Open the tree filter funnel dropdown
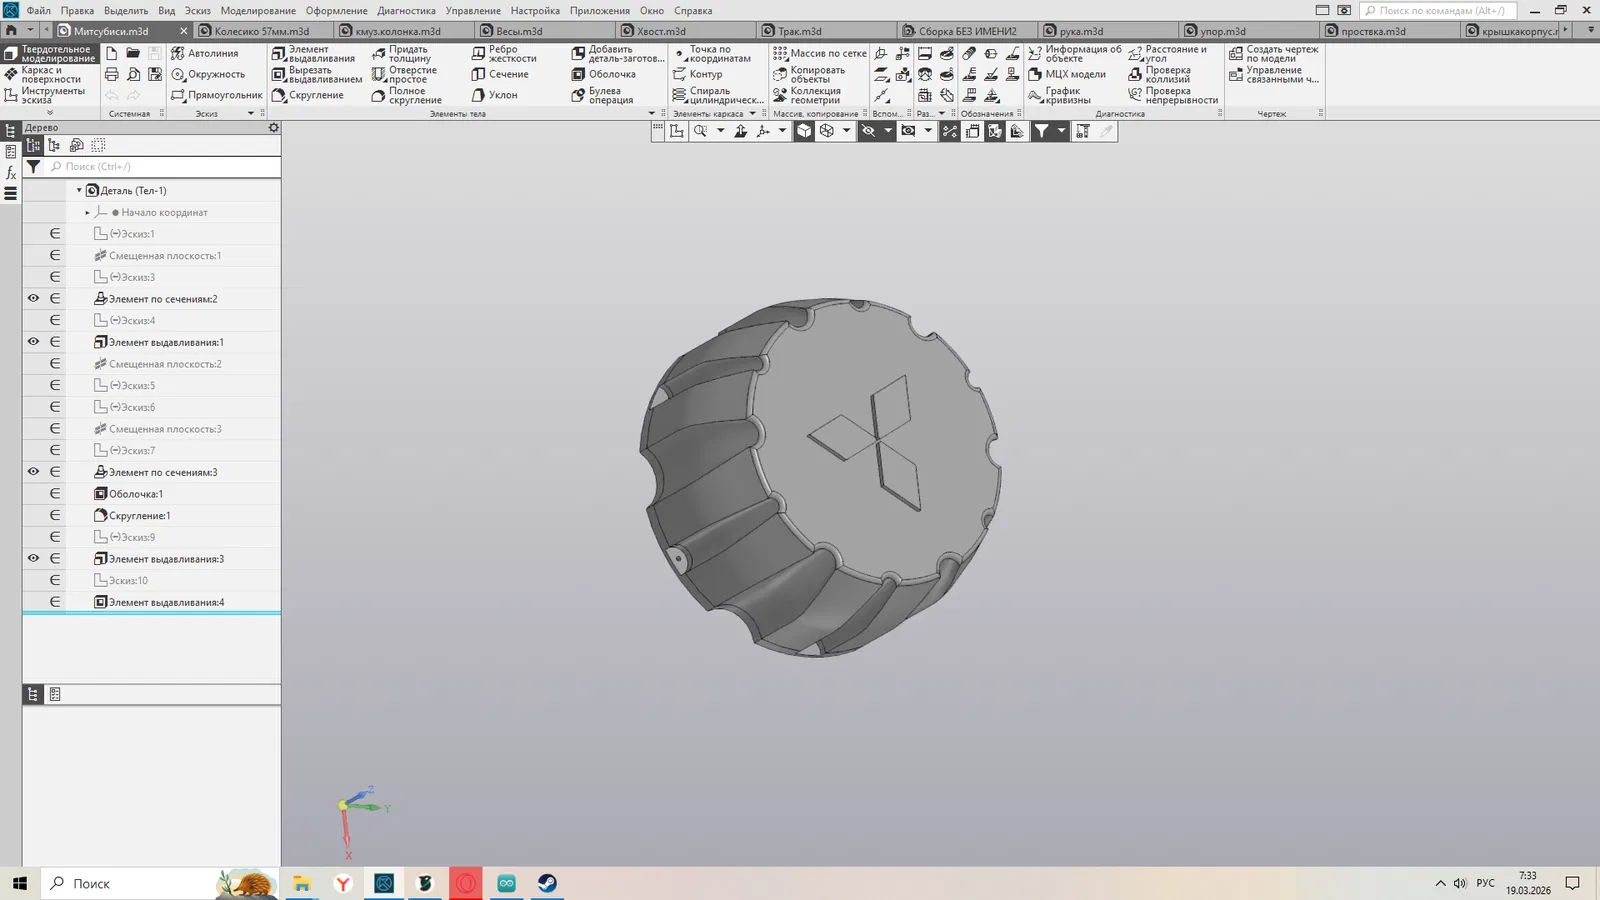The image size is (1600, 900). [33, 167]
